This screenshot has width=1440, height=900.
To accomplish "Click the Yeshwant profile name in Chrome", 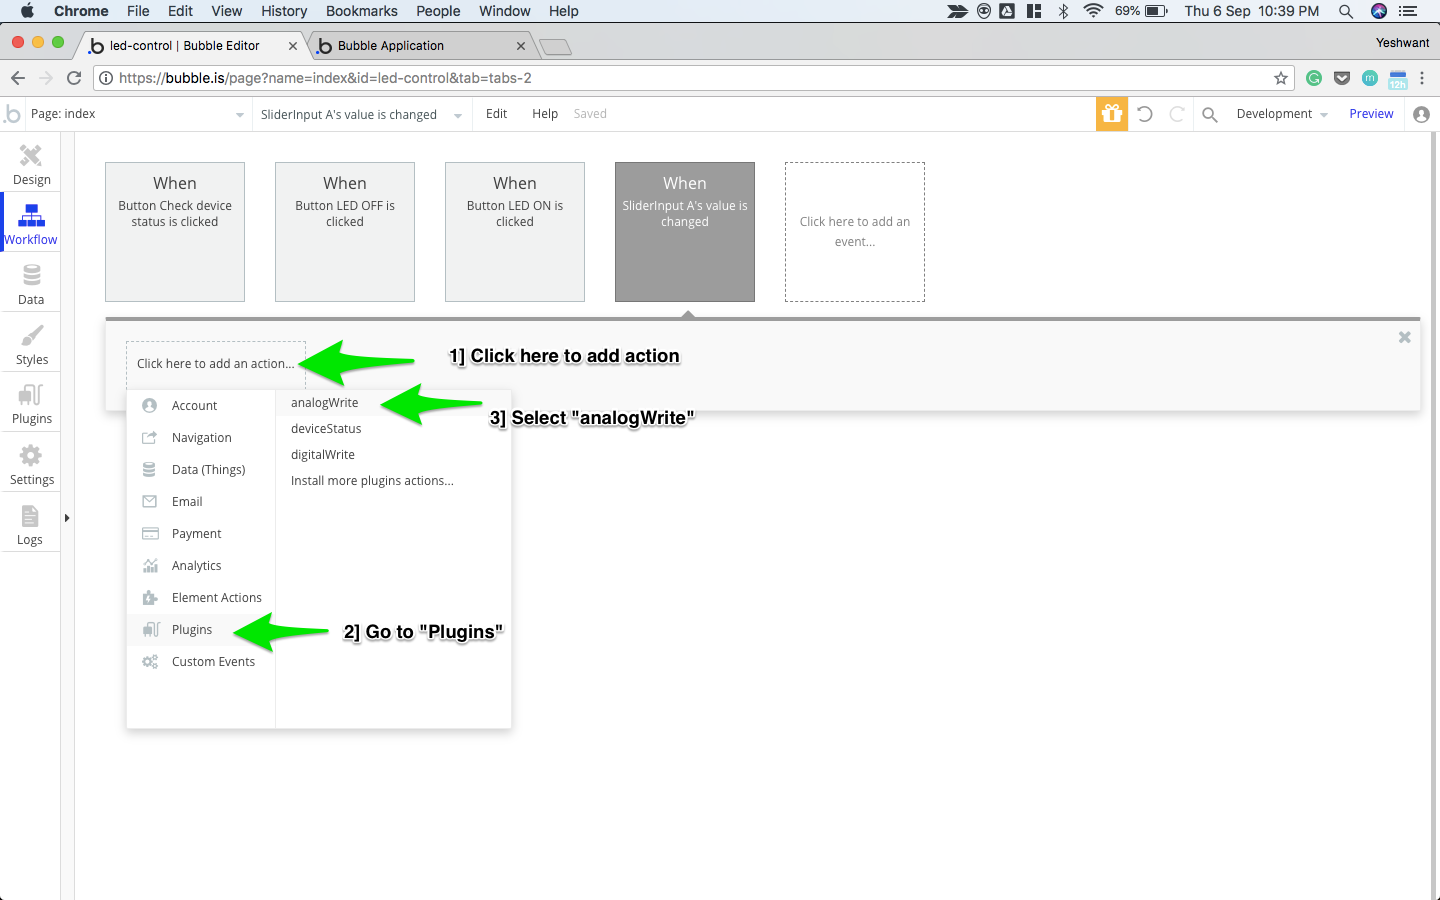I will 1402,43.
